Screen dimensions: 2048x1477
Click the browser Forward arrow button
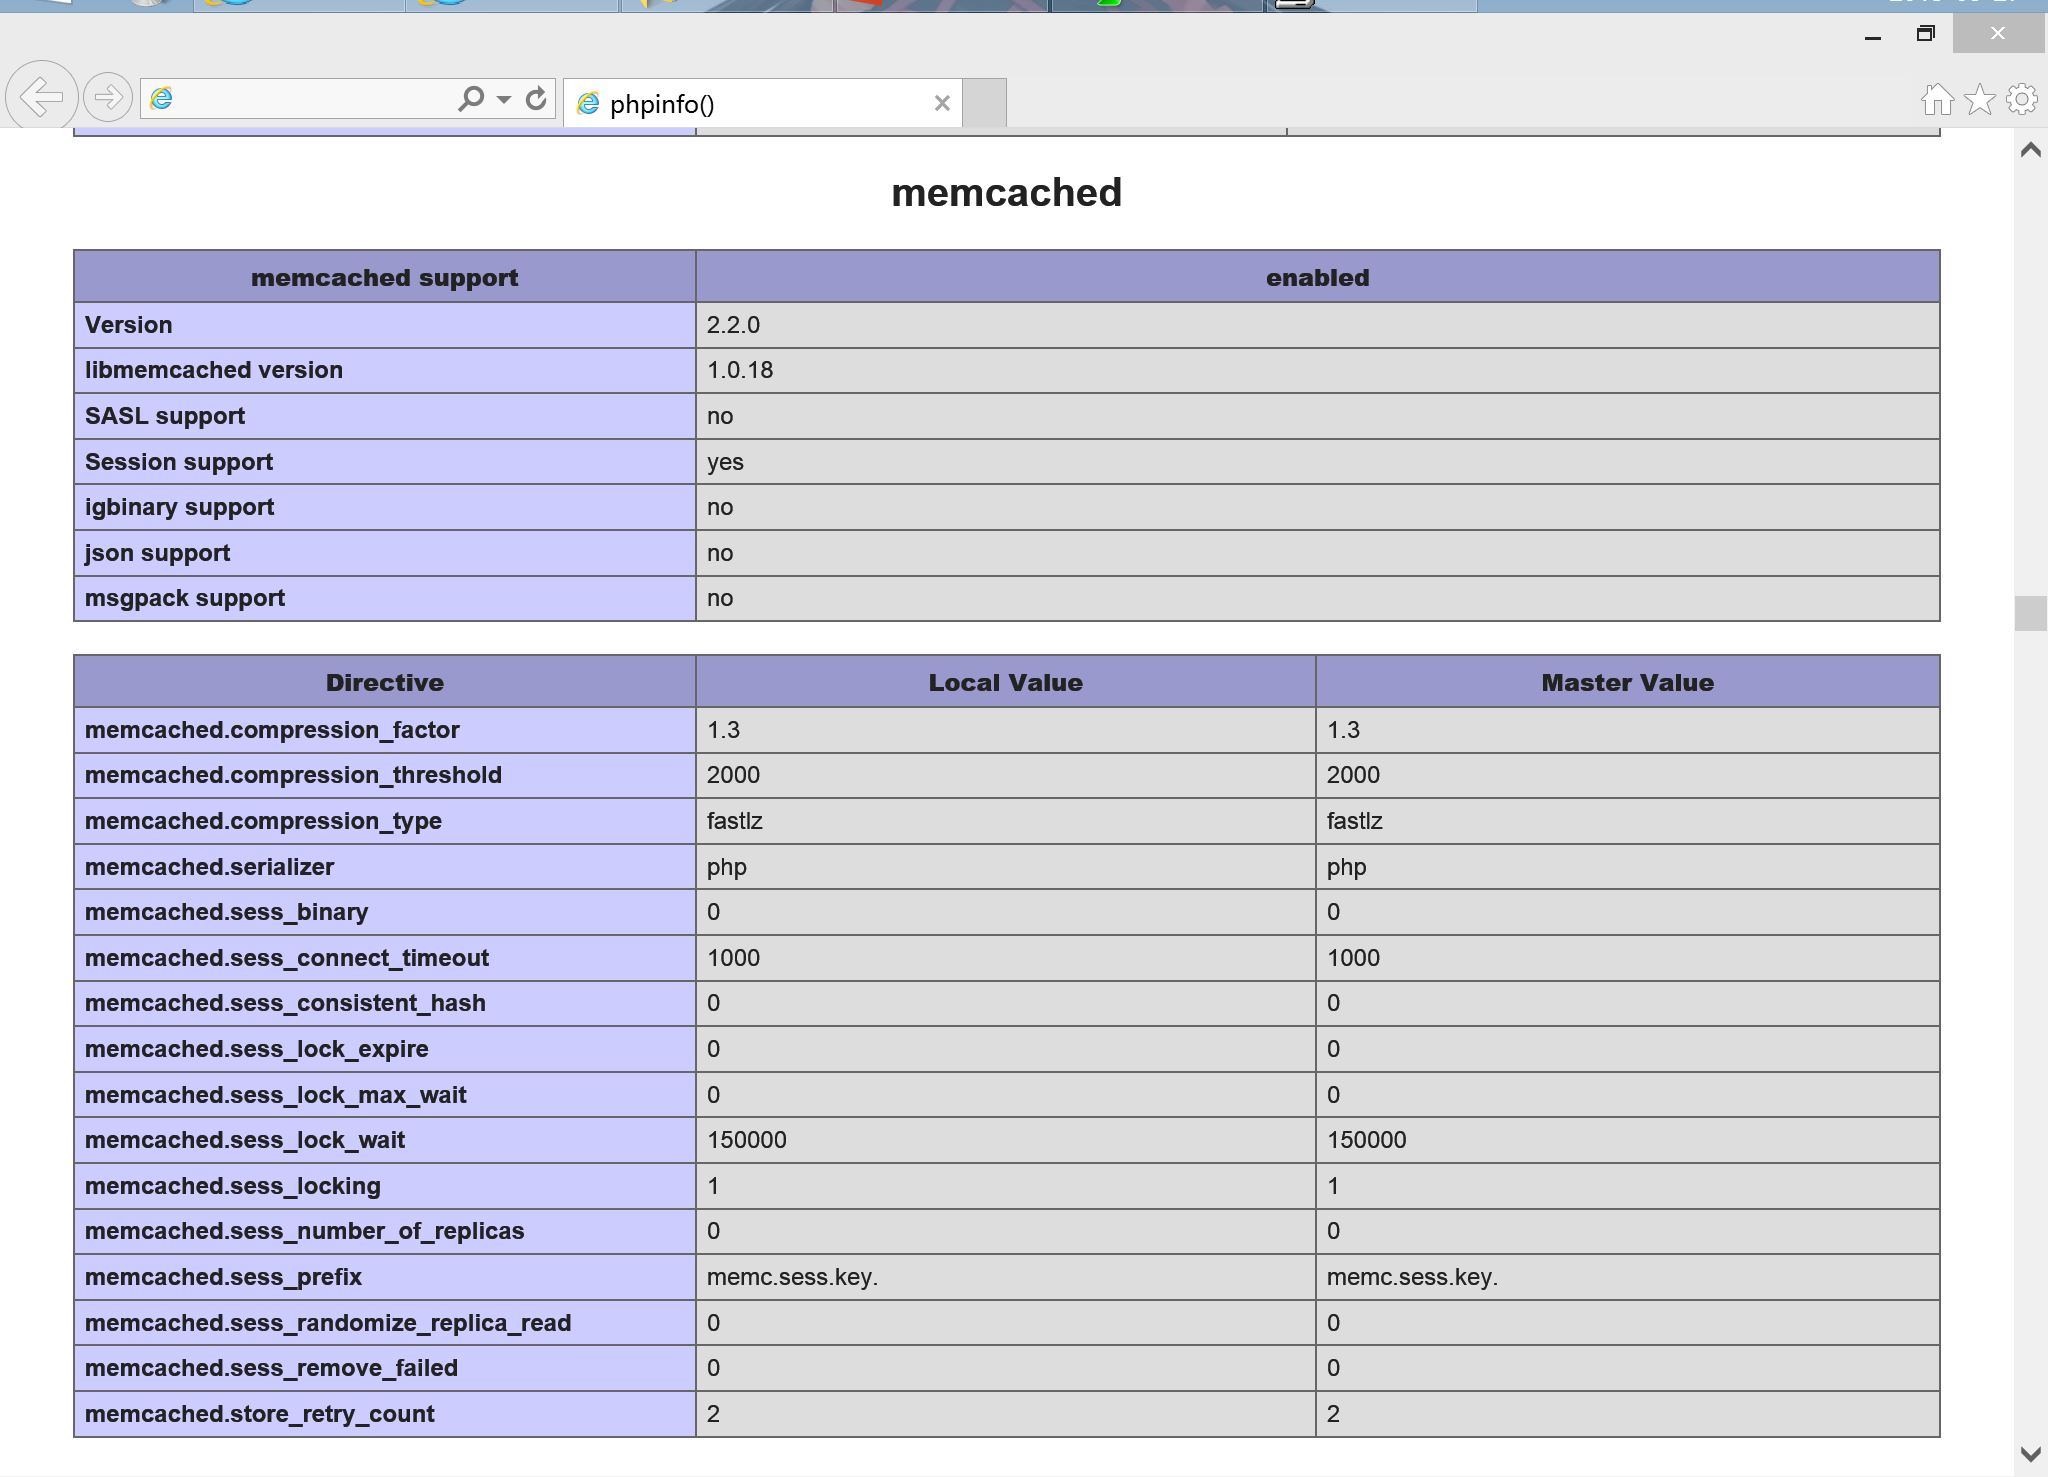(107, 98)
